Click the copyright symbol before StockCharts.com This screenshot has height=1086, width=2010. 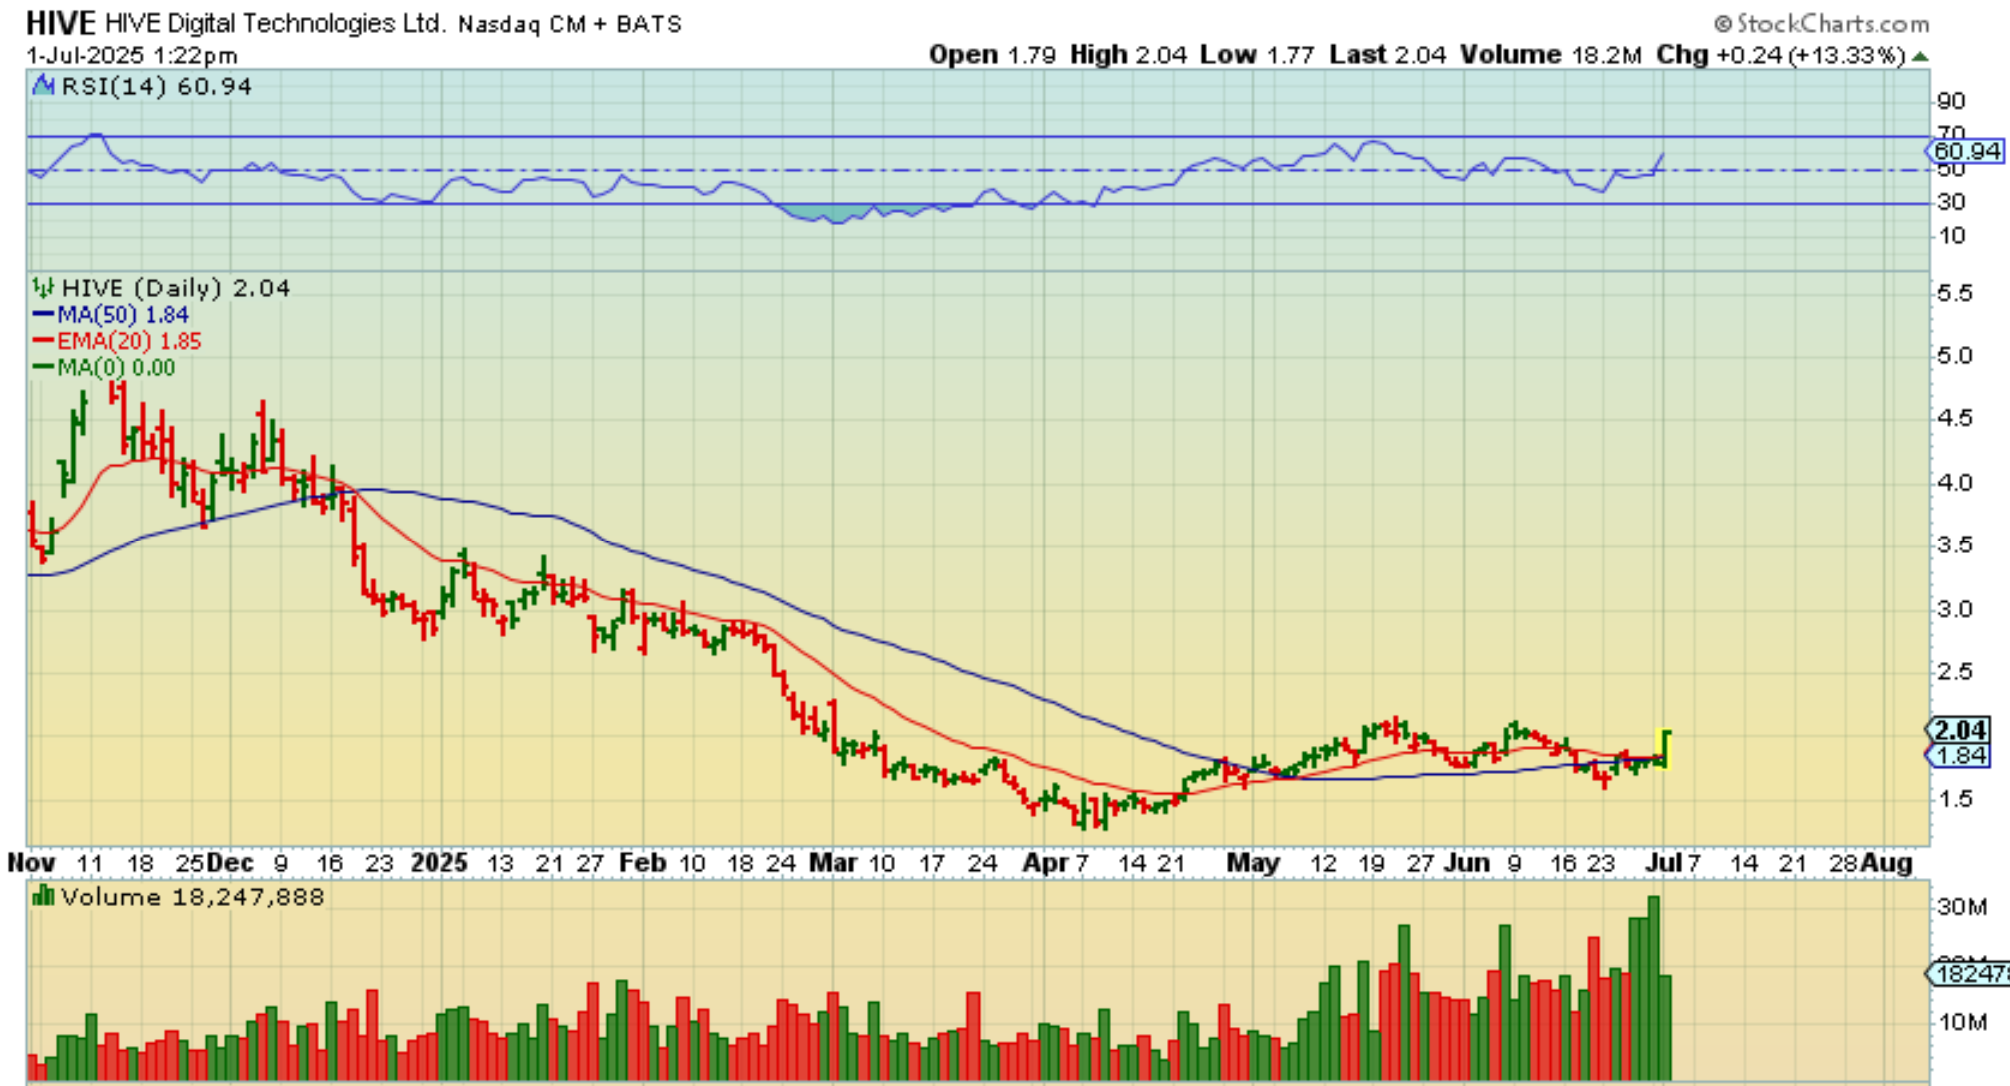(x=1723, y=24)
